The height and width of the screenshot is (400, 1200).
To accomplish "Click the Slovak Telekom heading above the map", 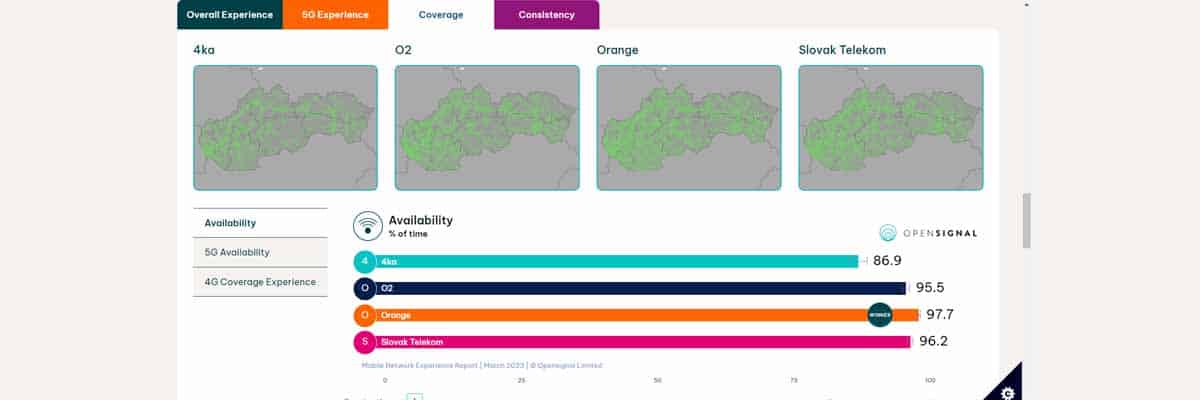I will (842, 49).
